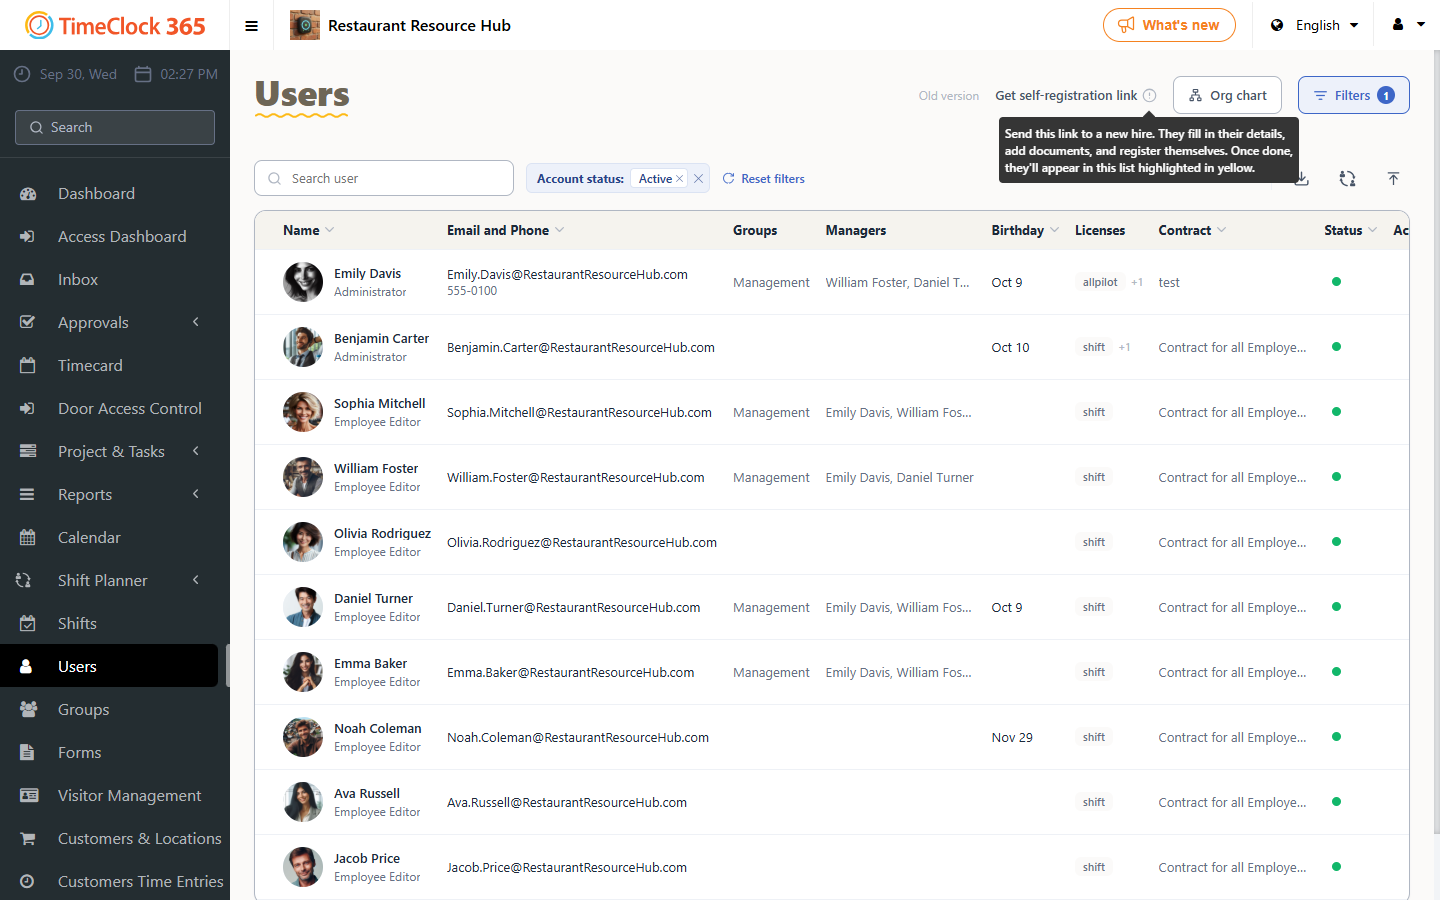
Task: Click the refresh sync icon
Action: [x=1347, y=179]
